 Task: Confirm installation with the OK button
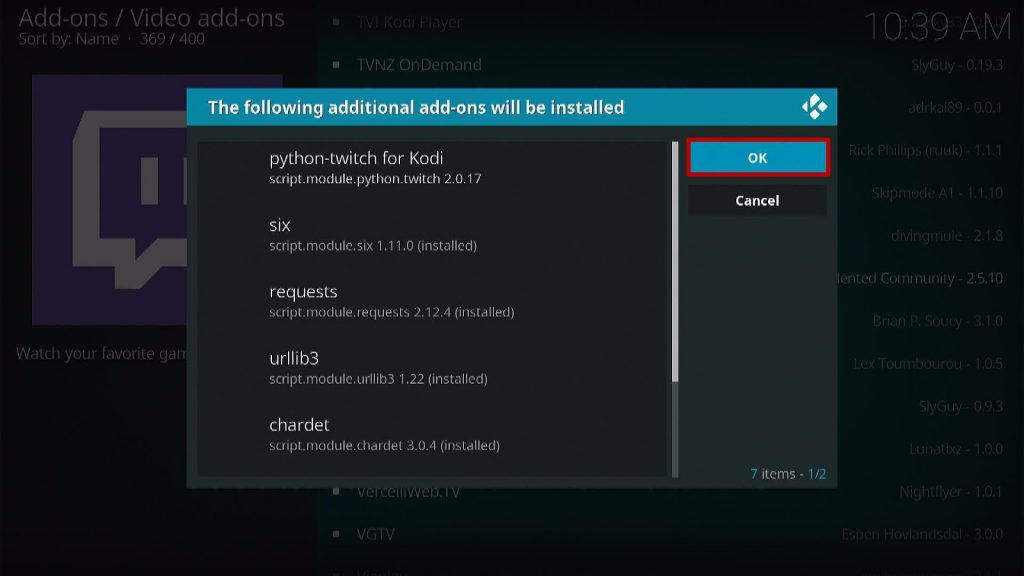point(758,157)
